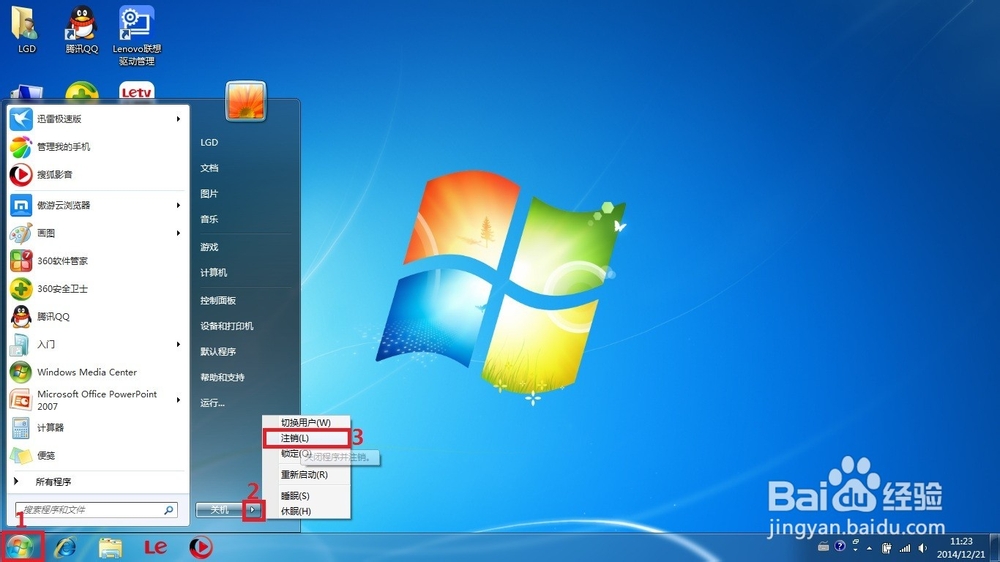
Task: Open Lenovo联想驱动管理 desktop shortcut
Action: coord(136,36)
